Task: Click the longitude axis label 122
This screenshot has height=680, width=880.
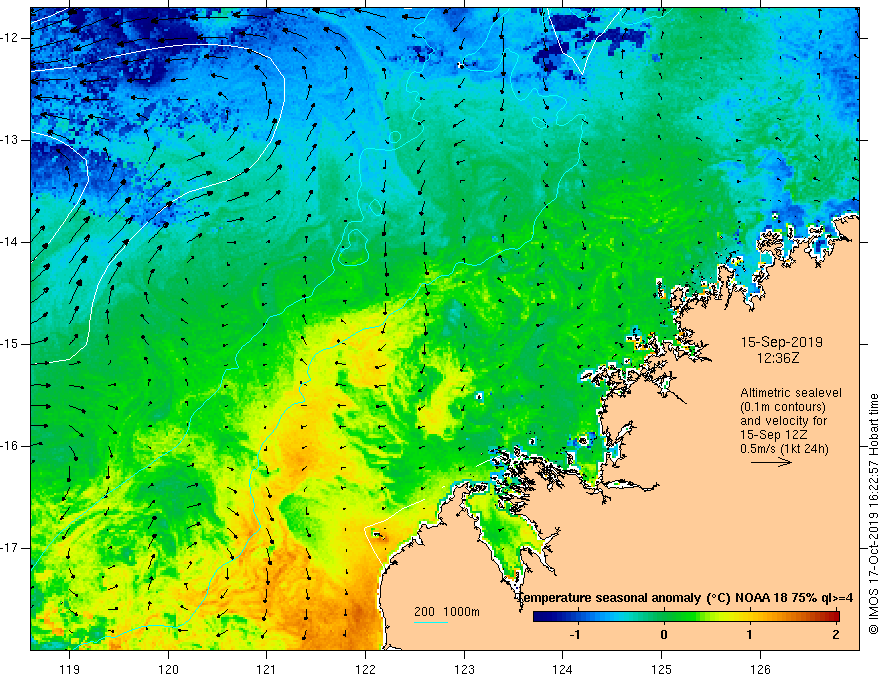Action: [365, 669]
